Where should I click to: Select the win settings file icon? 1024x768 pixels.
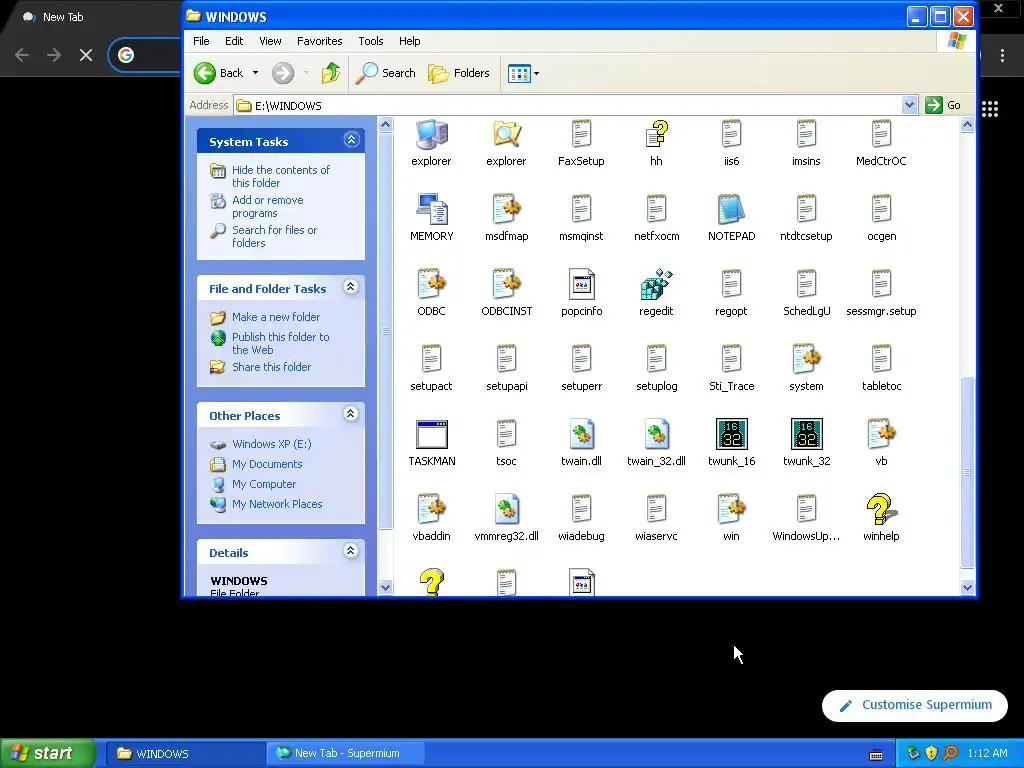(731, 509)
